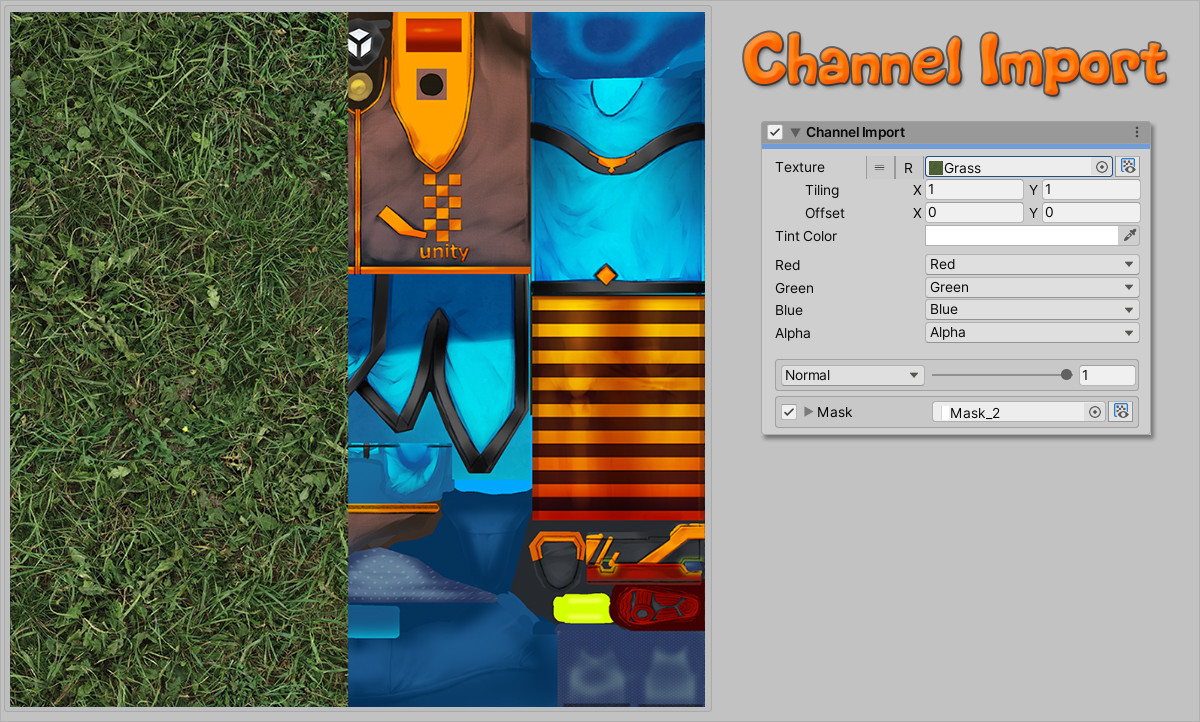Image resolution: width=1200 pixels, height=722 pixels.
Task: Open the Green channel dropdown
Action: click(1032, 287)
